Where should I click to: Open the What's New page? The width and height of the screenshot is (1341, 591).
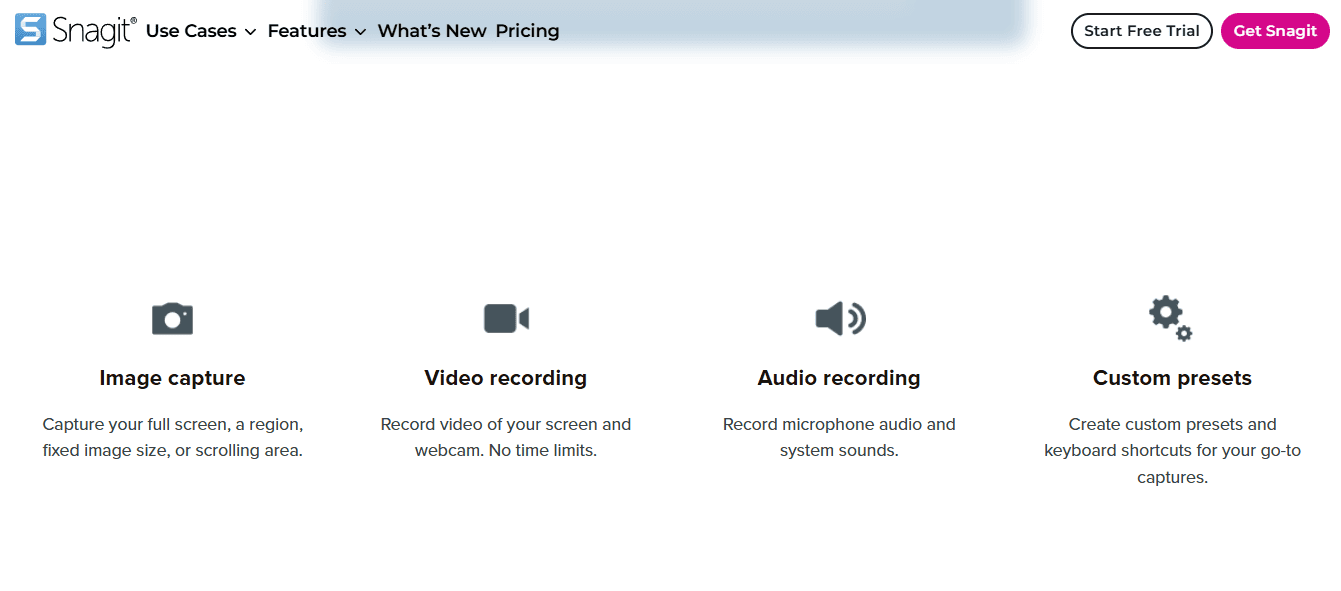tap(432, 31)
